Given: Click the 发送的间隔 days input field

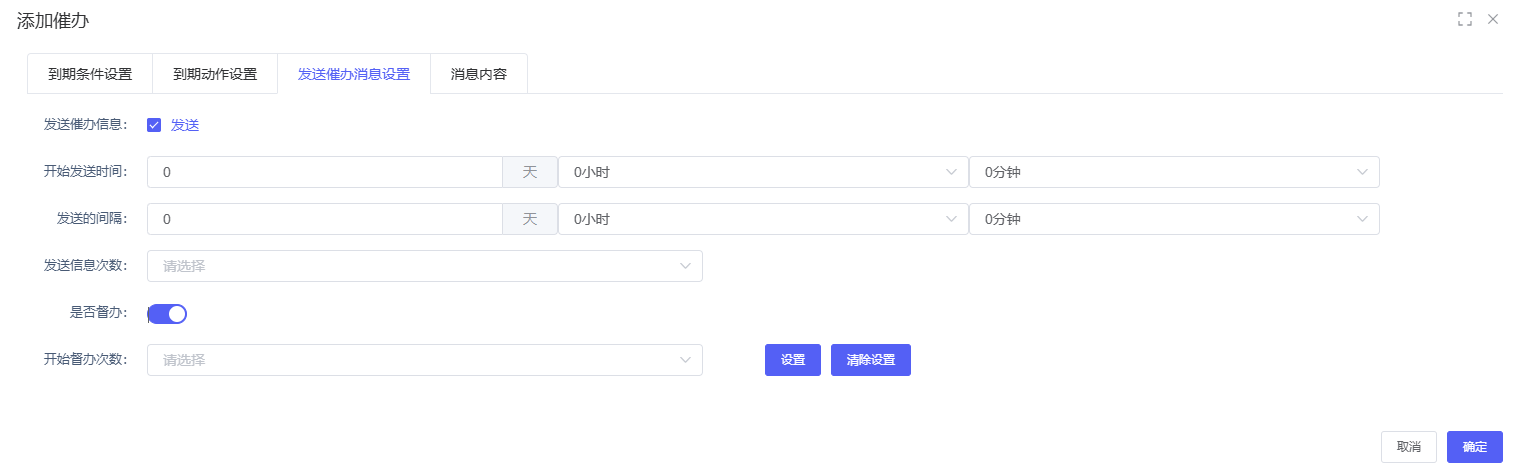Looking at the screenshot, I should (x=325, y=219).
